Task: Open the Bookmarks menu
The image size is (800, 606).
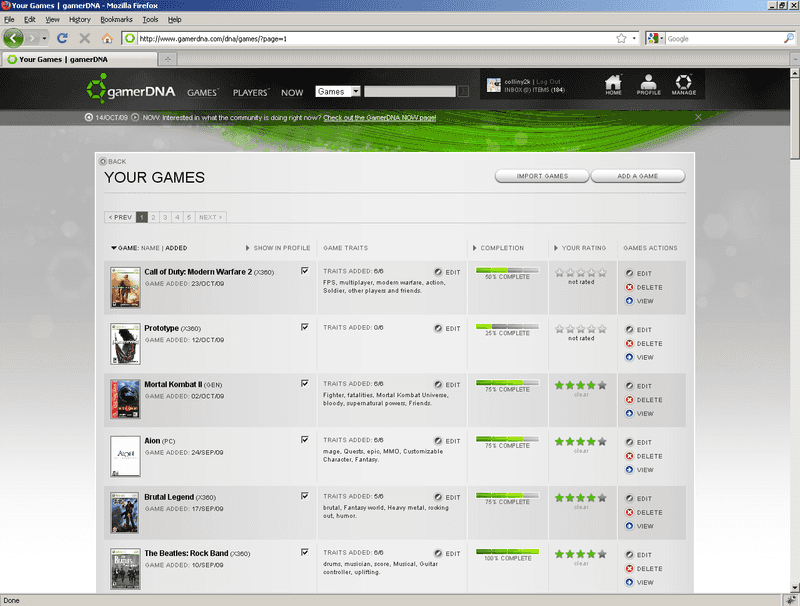Action: click(116, 19)
